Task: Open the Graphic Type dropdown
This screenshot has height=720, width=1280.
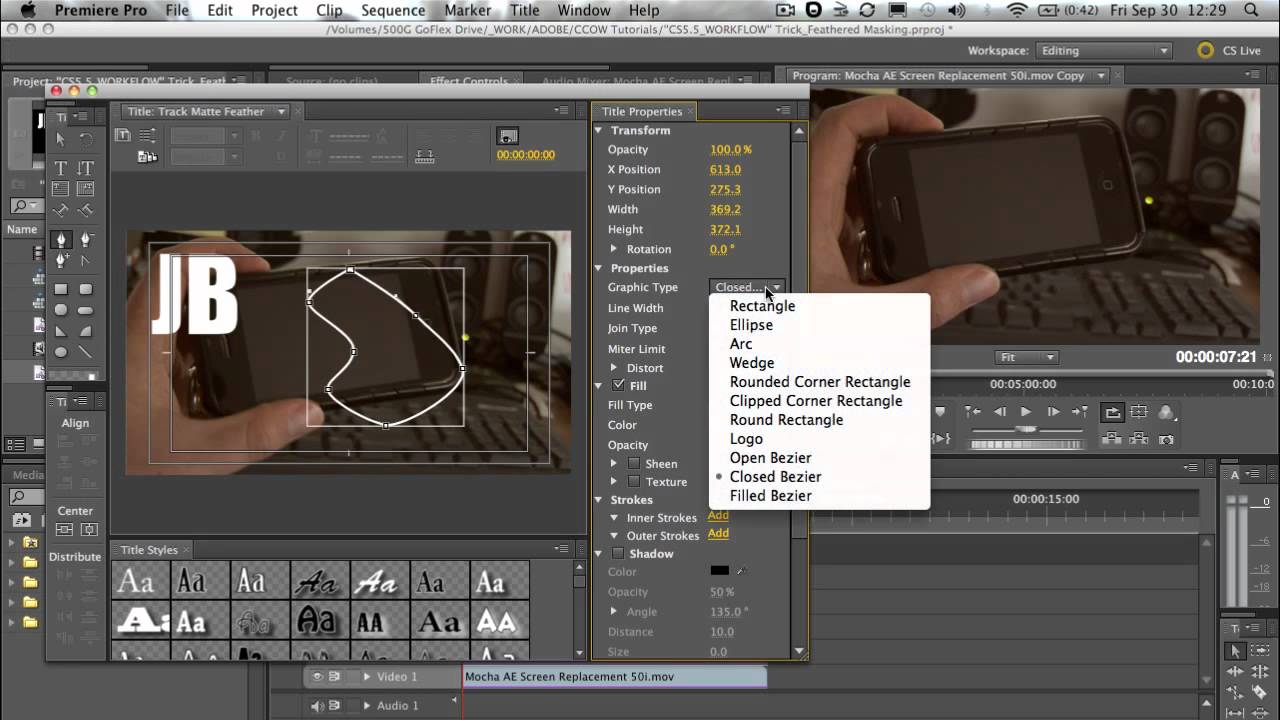Action: coord(746,288)
